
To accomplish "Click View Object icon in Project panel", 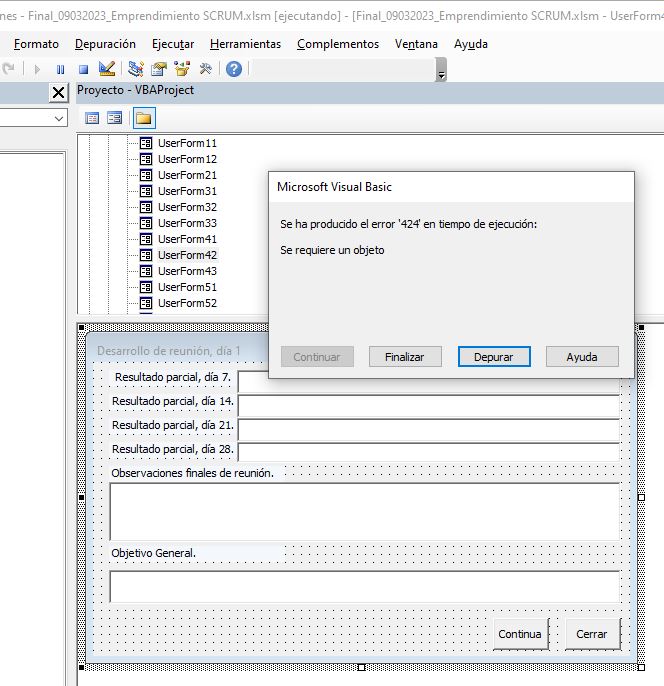I will (x=115, y=118).
